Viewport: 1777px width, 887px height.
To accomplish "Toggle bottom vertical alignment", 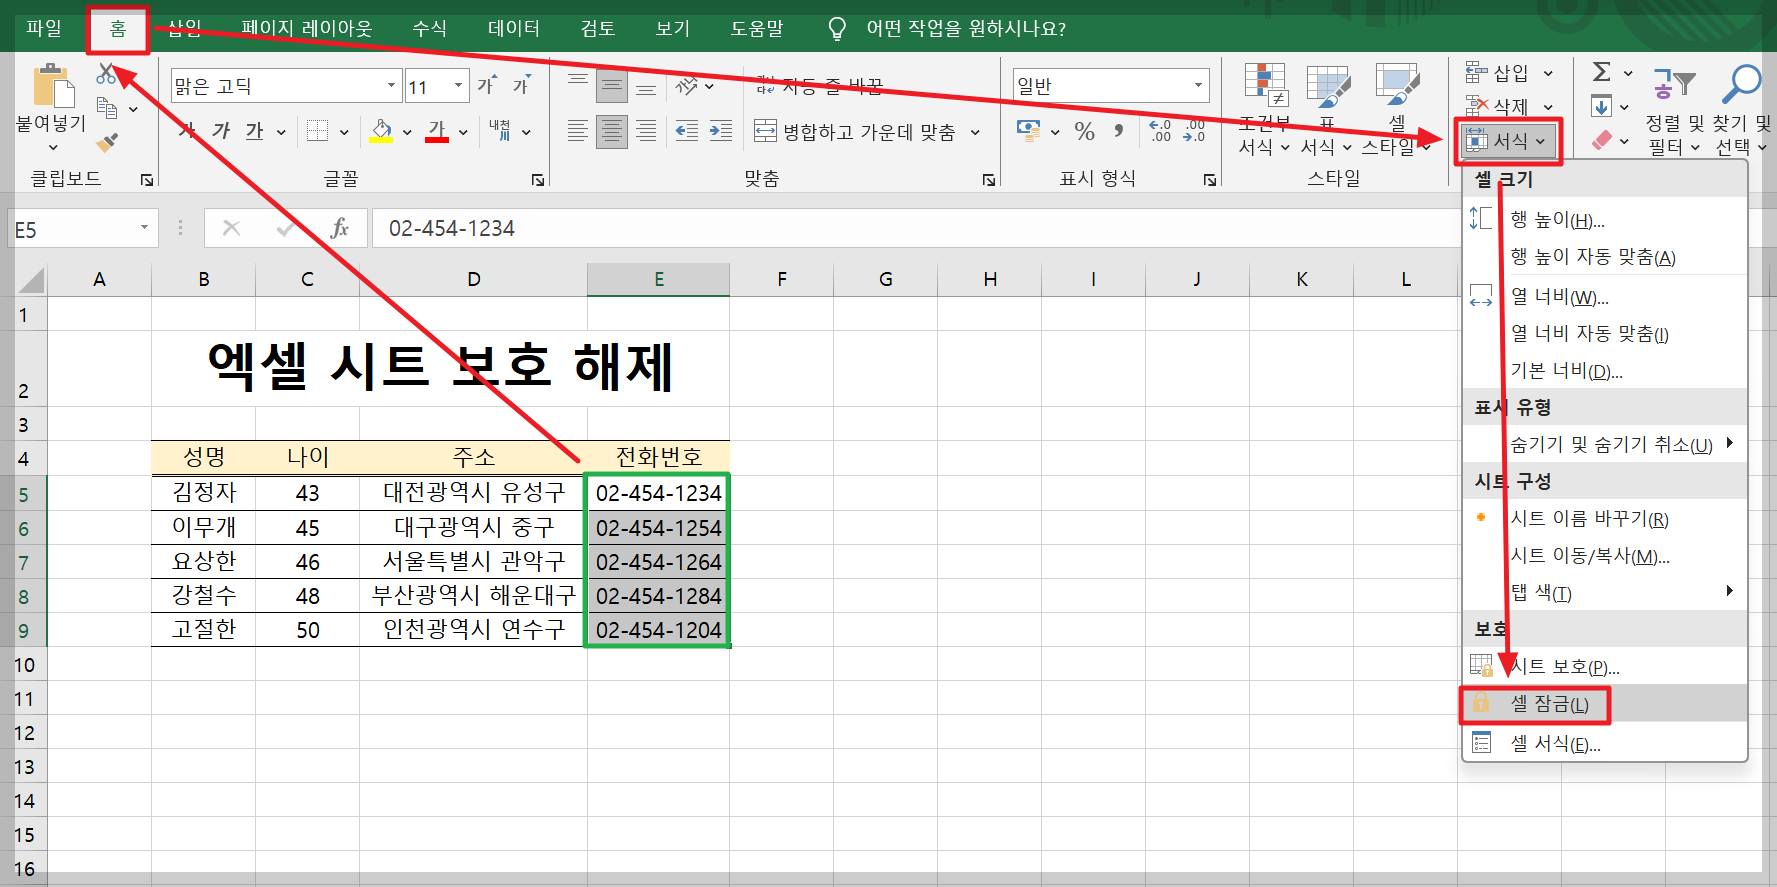I will [x=646, y=86].
